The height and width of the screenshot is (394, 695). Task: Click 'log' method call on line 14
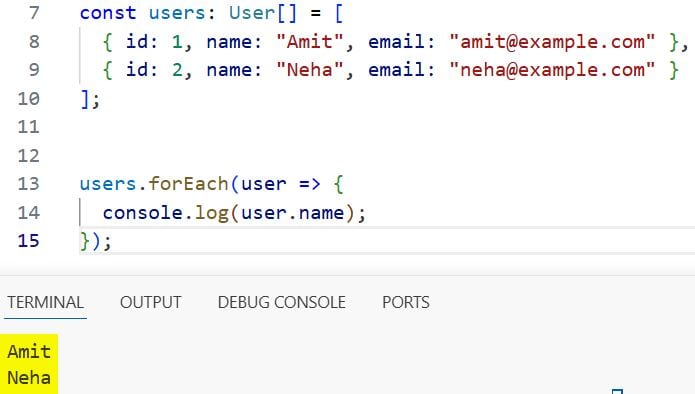[211, 214]
